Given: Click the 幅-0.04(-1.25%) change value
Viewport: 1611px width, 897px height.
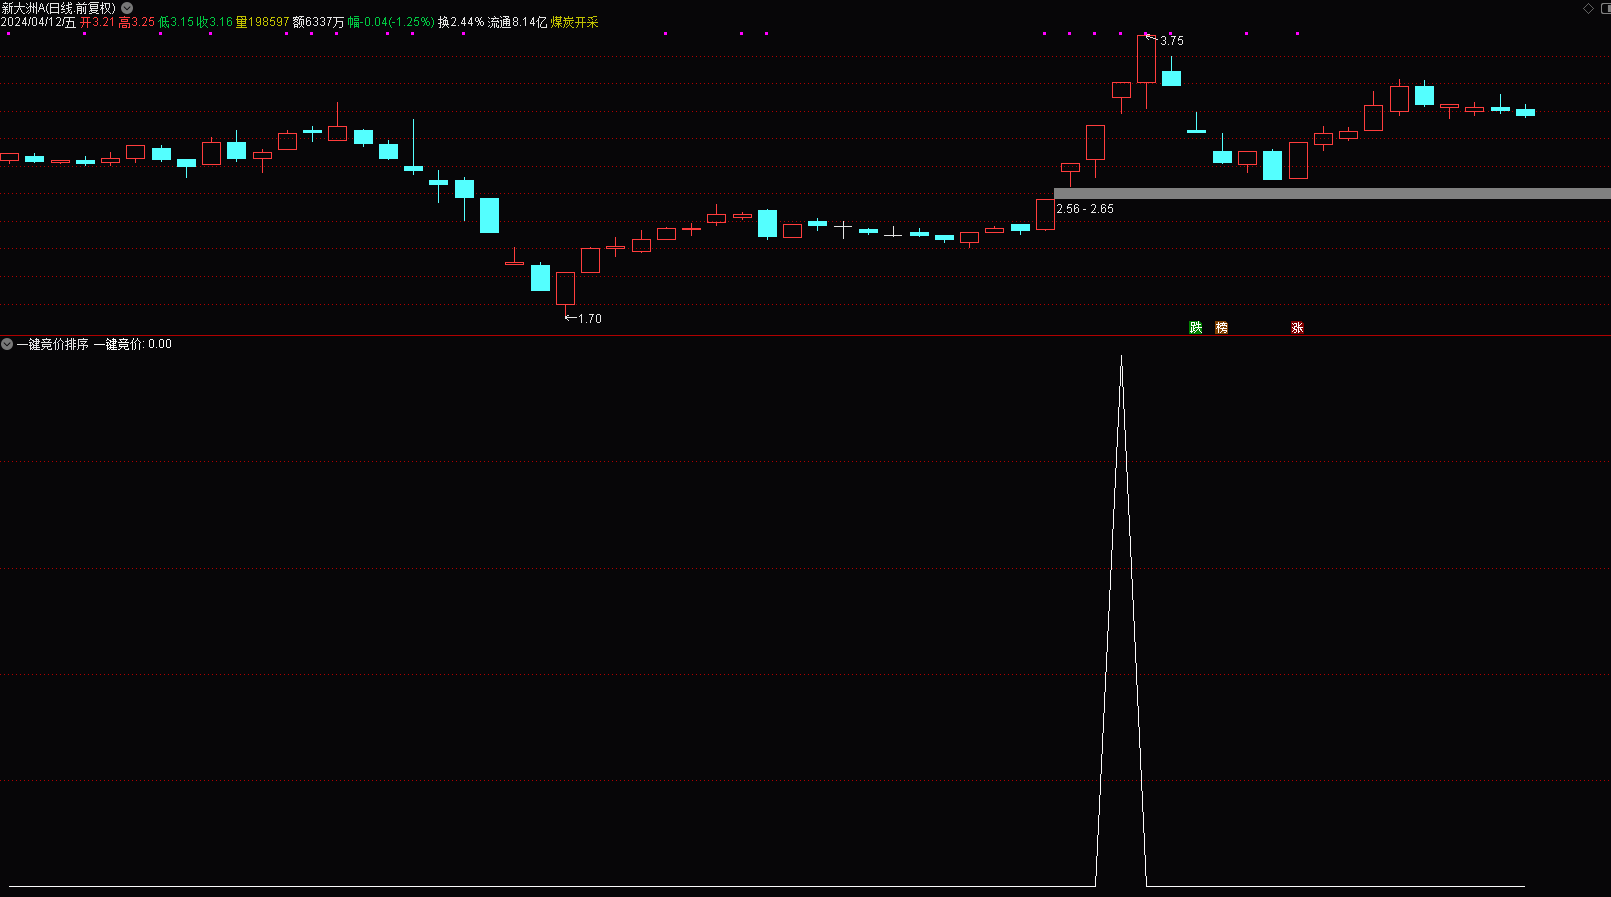Looking at the screenshot, I should coord(391,22).
